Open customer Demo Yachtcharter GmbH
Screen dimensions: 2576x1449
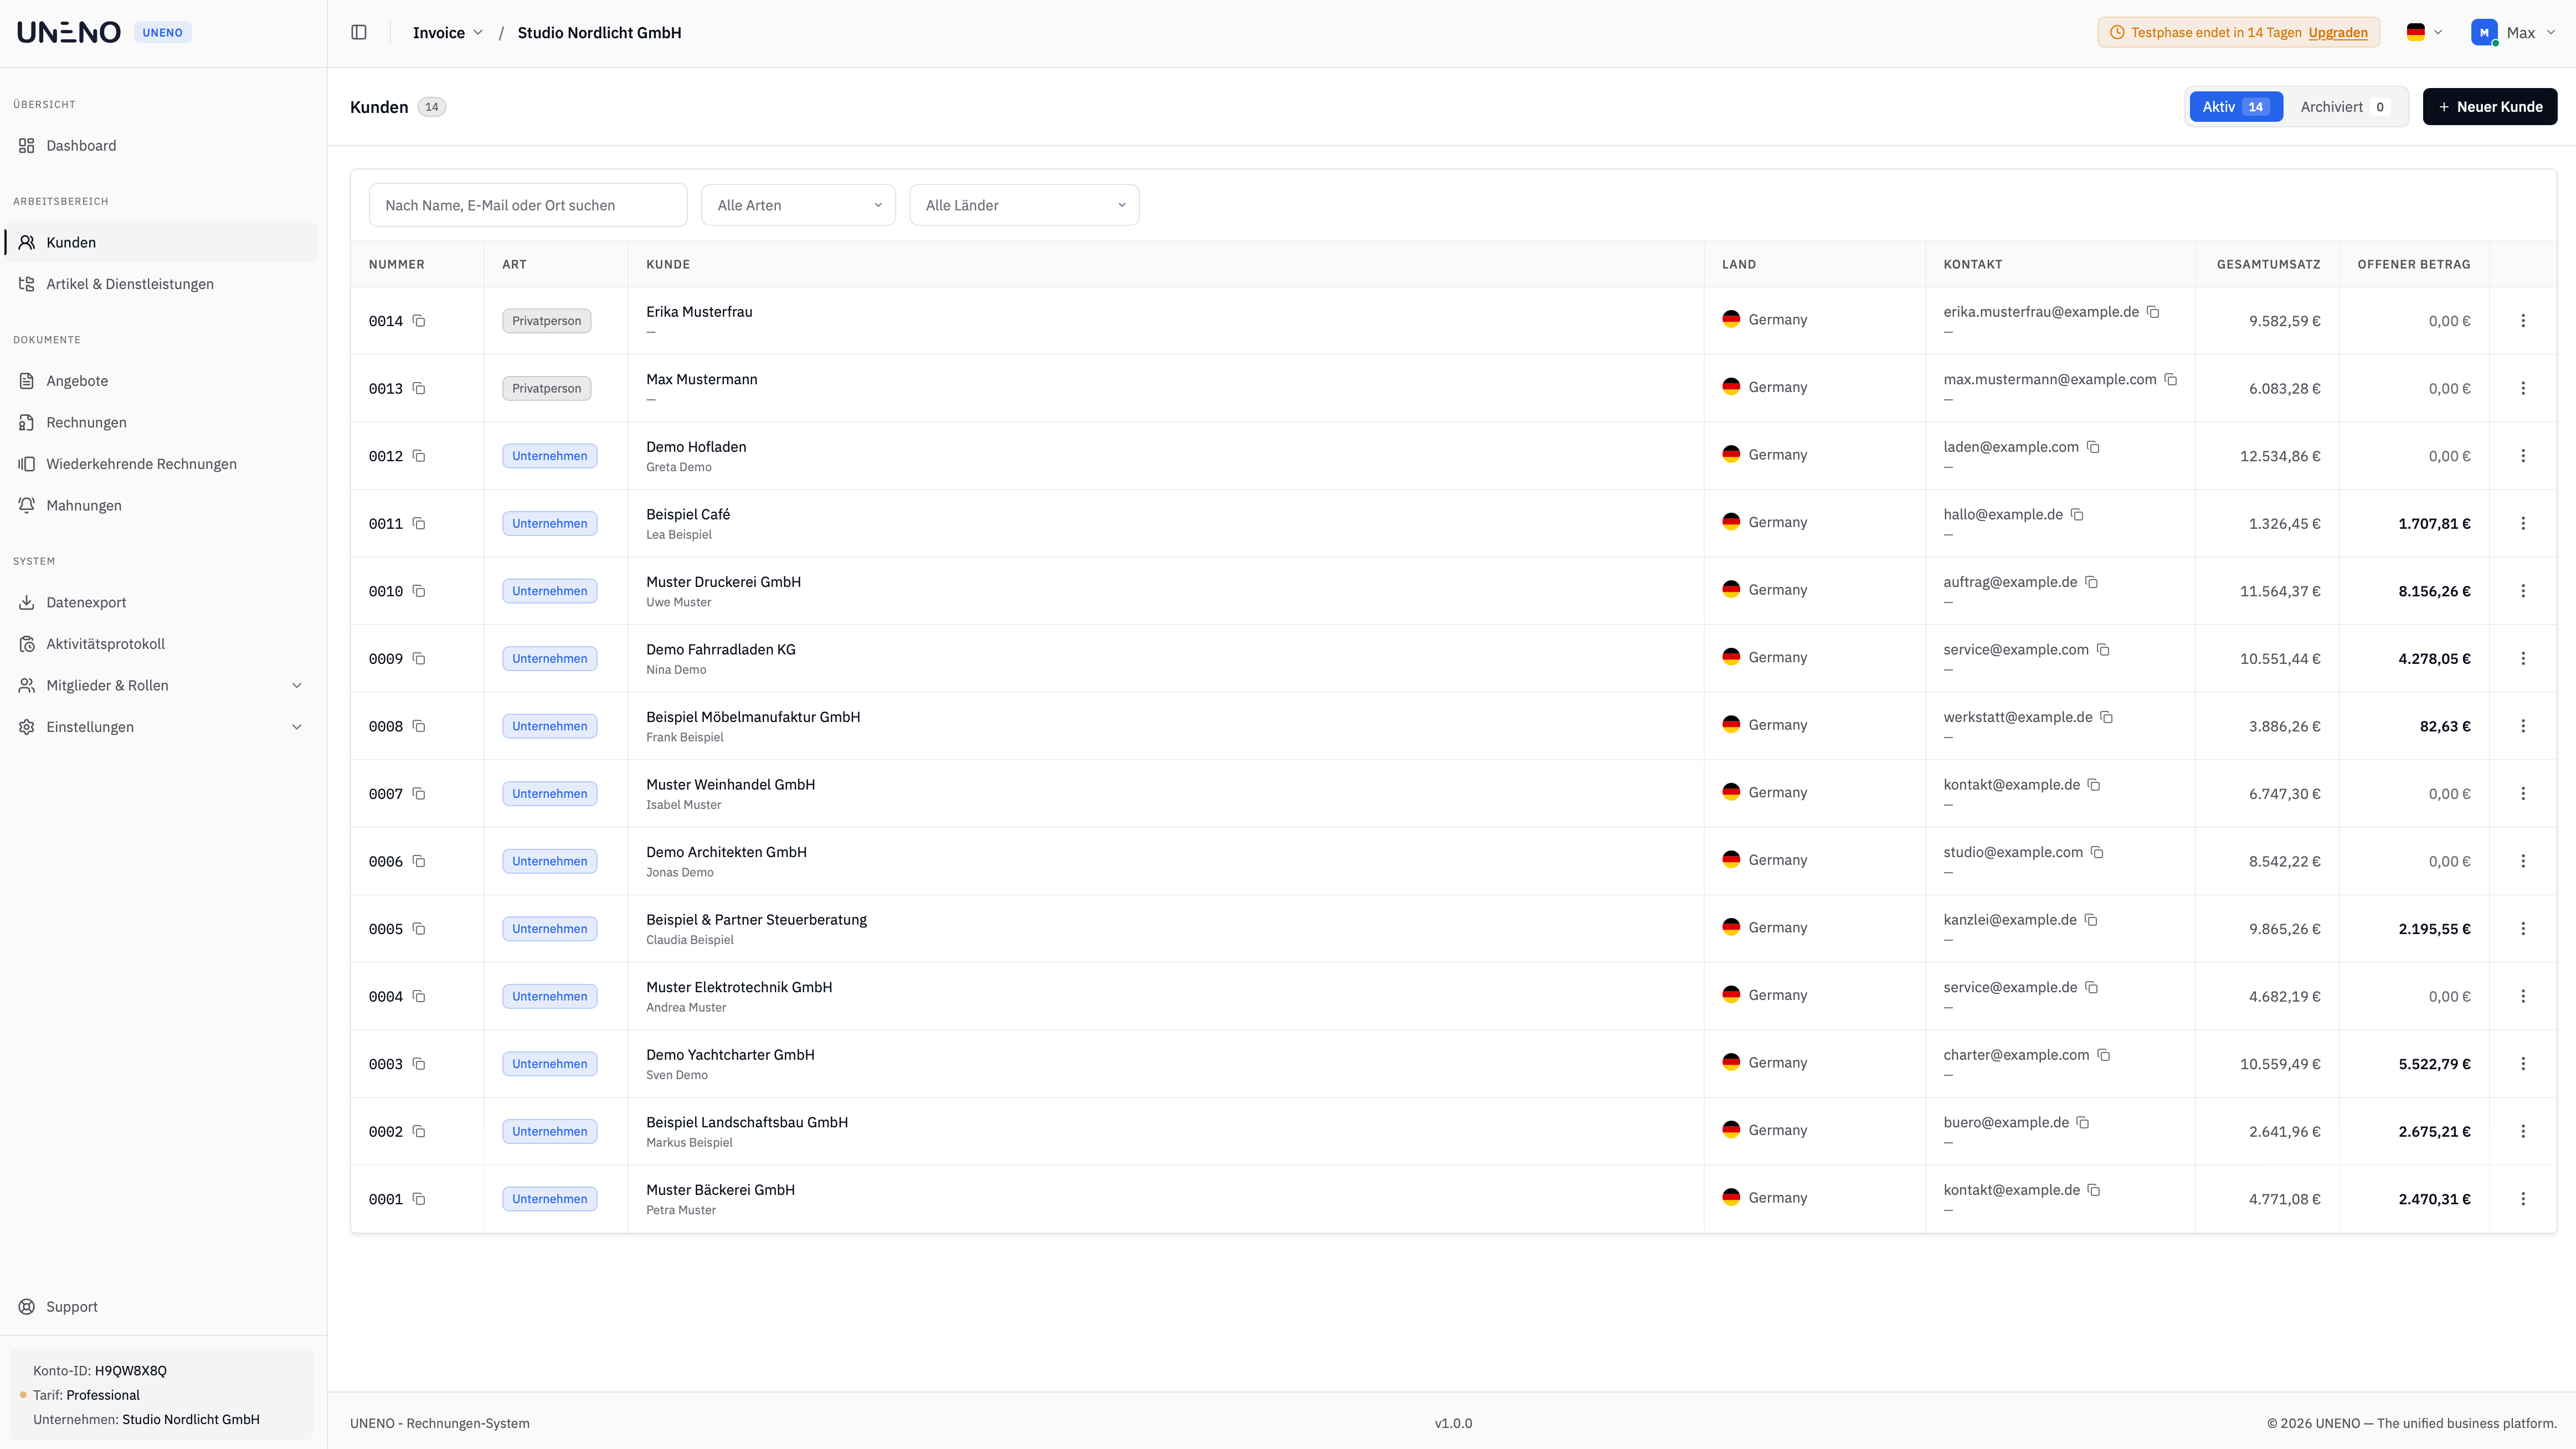pos(730,1055)
